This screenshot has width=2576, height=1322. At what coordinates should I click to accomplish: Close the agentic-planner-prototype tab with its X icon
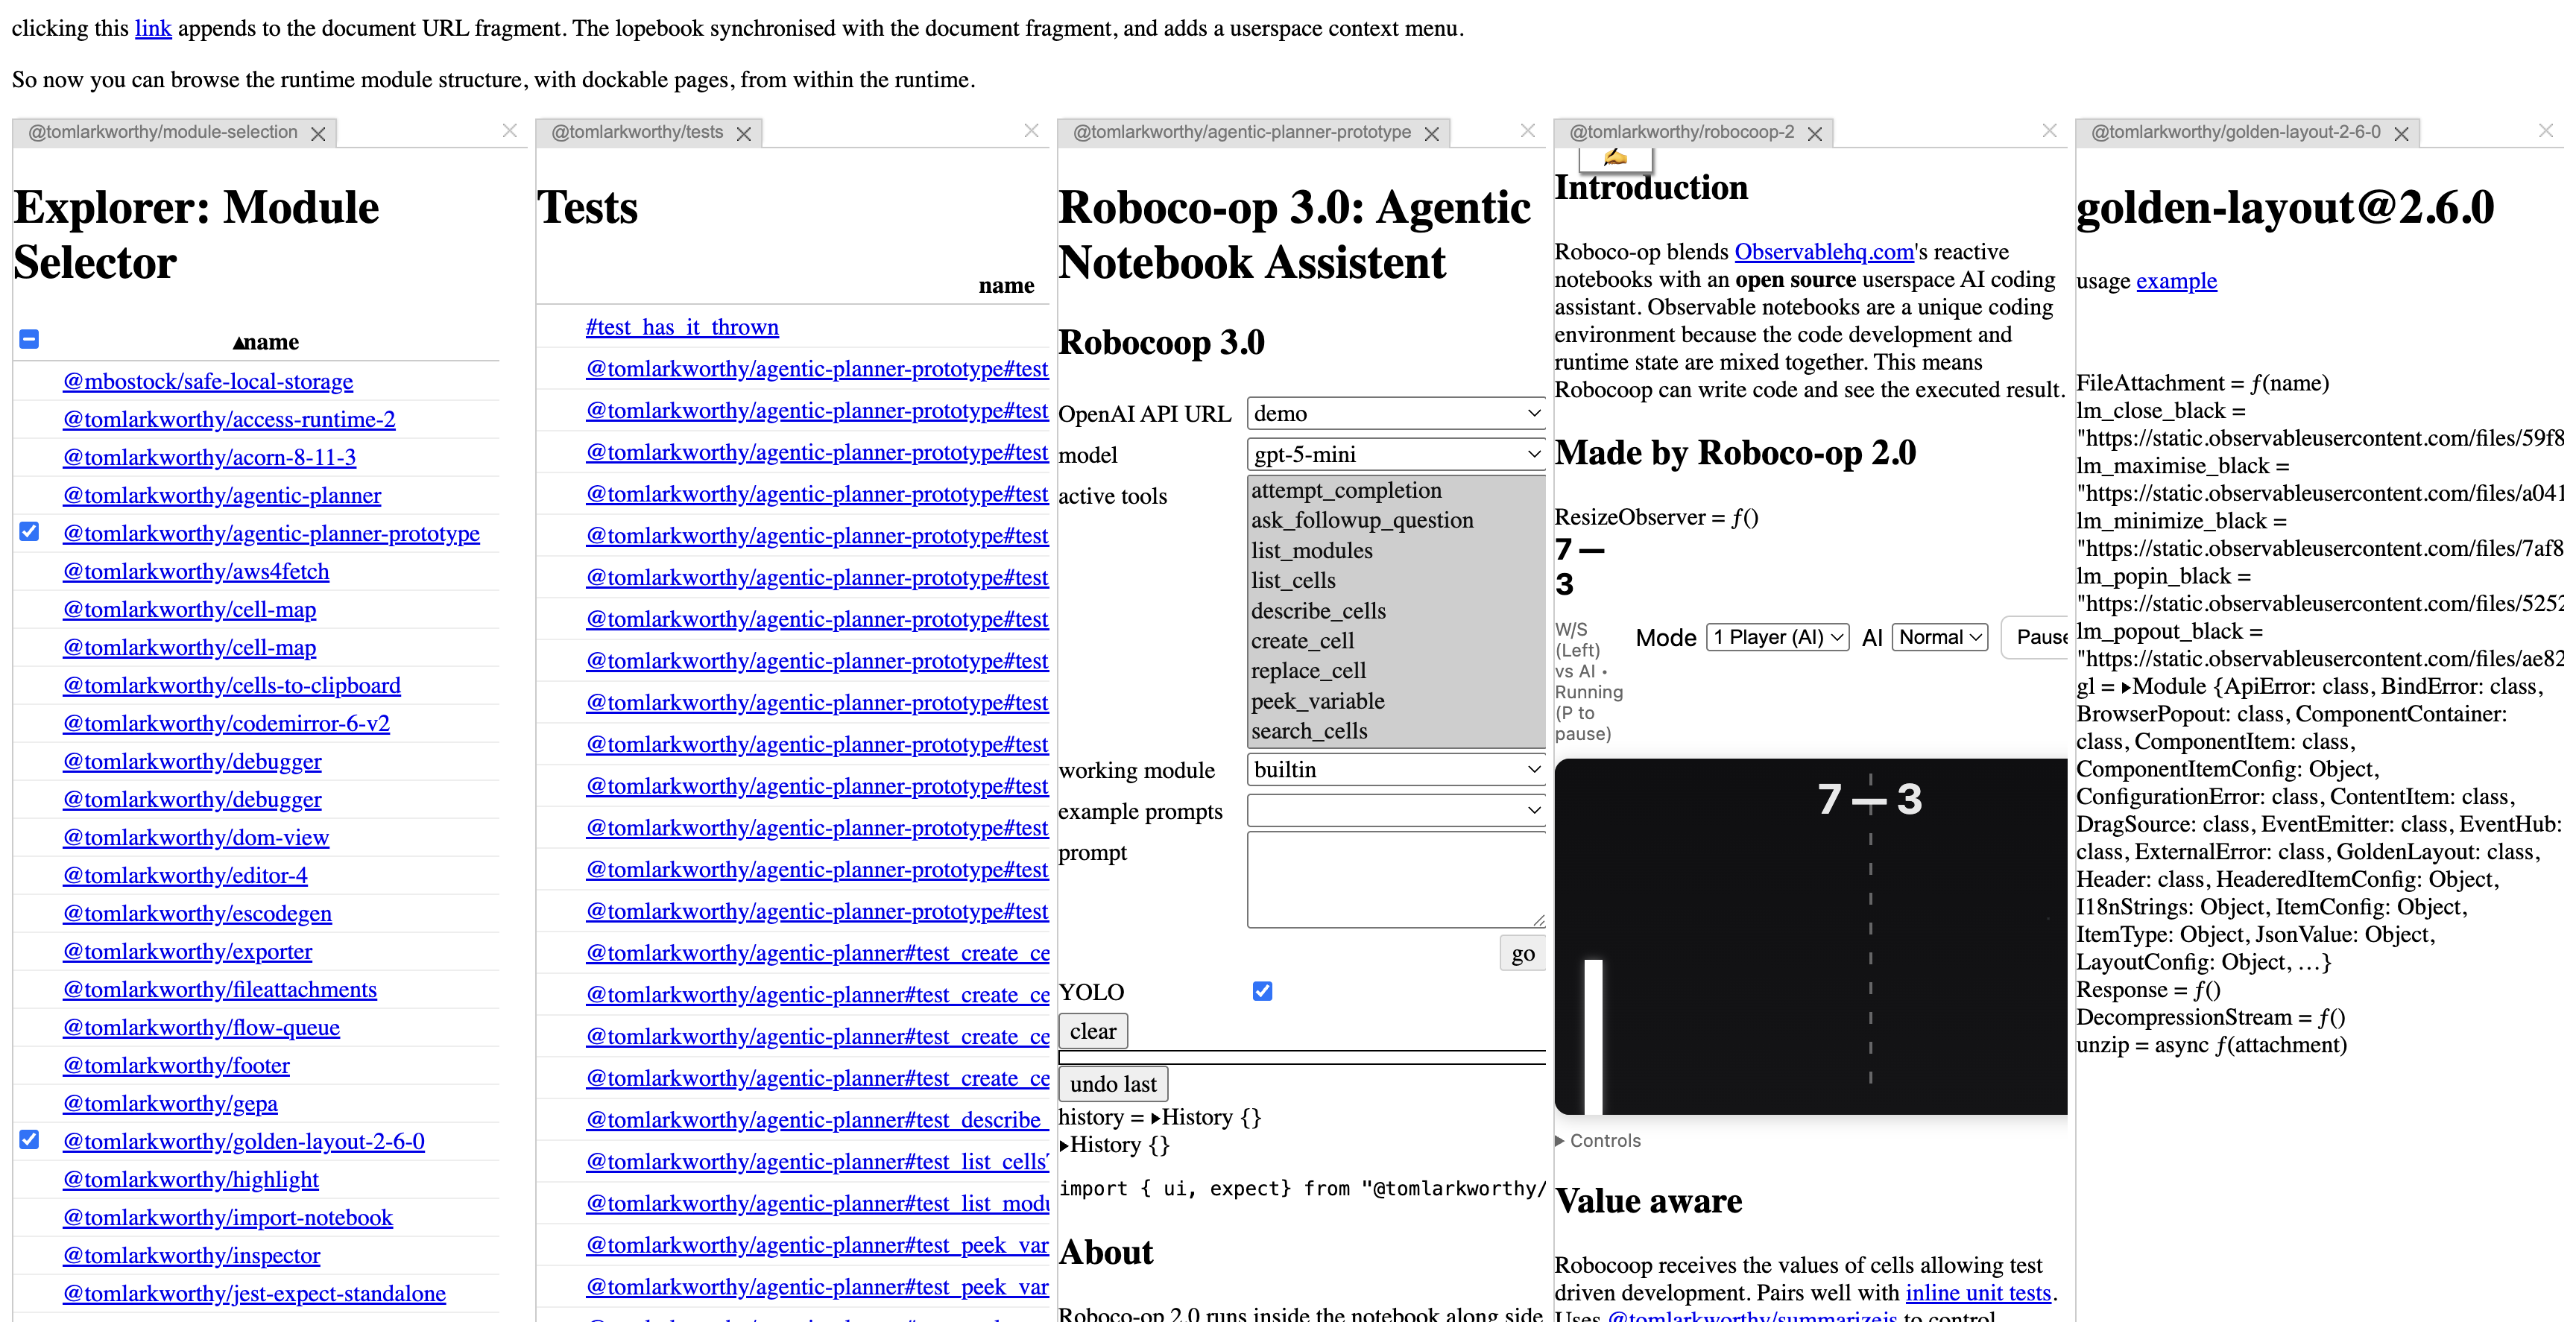click(1431, 134)
